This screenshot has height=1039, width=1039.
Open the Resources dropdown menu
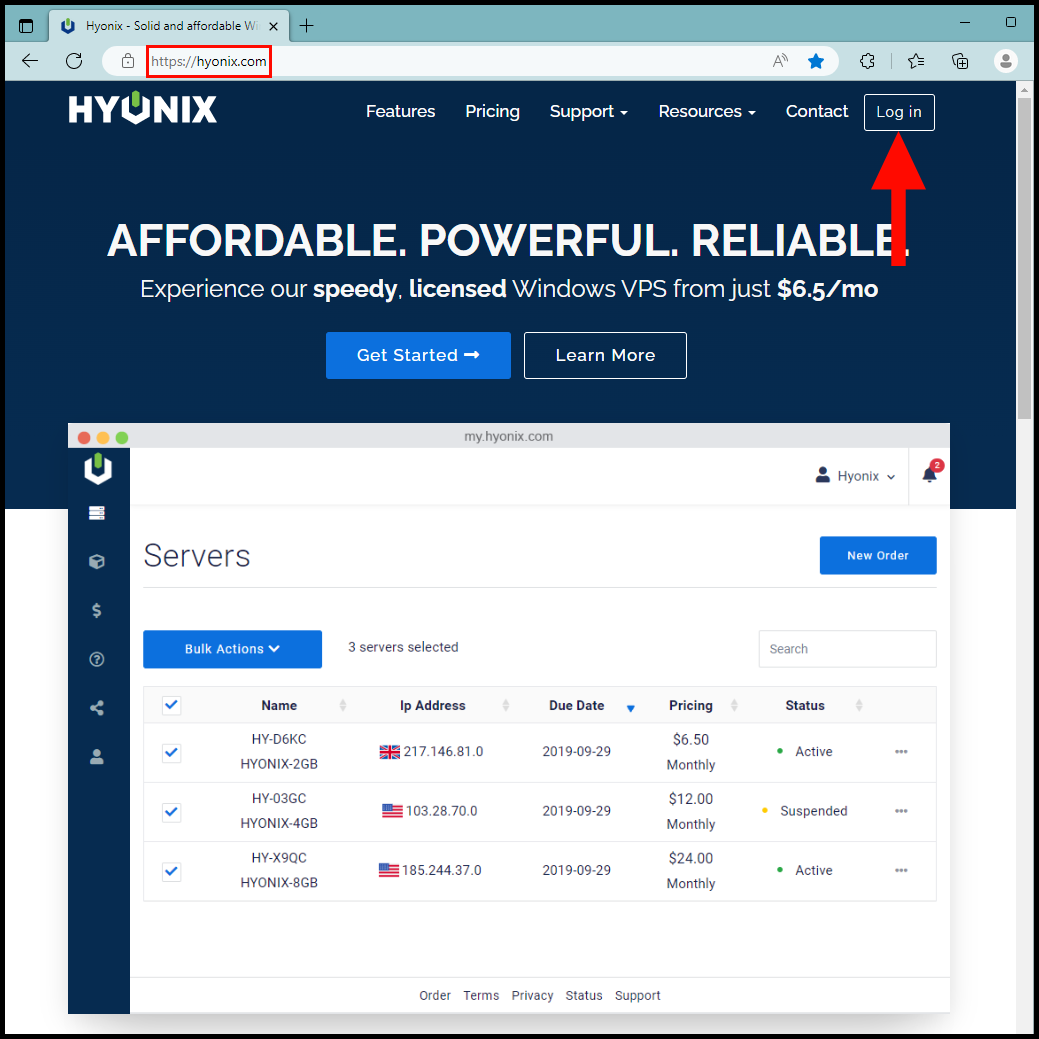(707, 111)
